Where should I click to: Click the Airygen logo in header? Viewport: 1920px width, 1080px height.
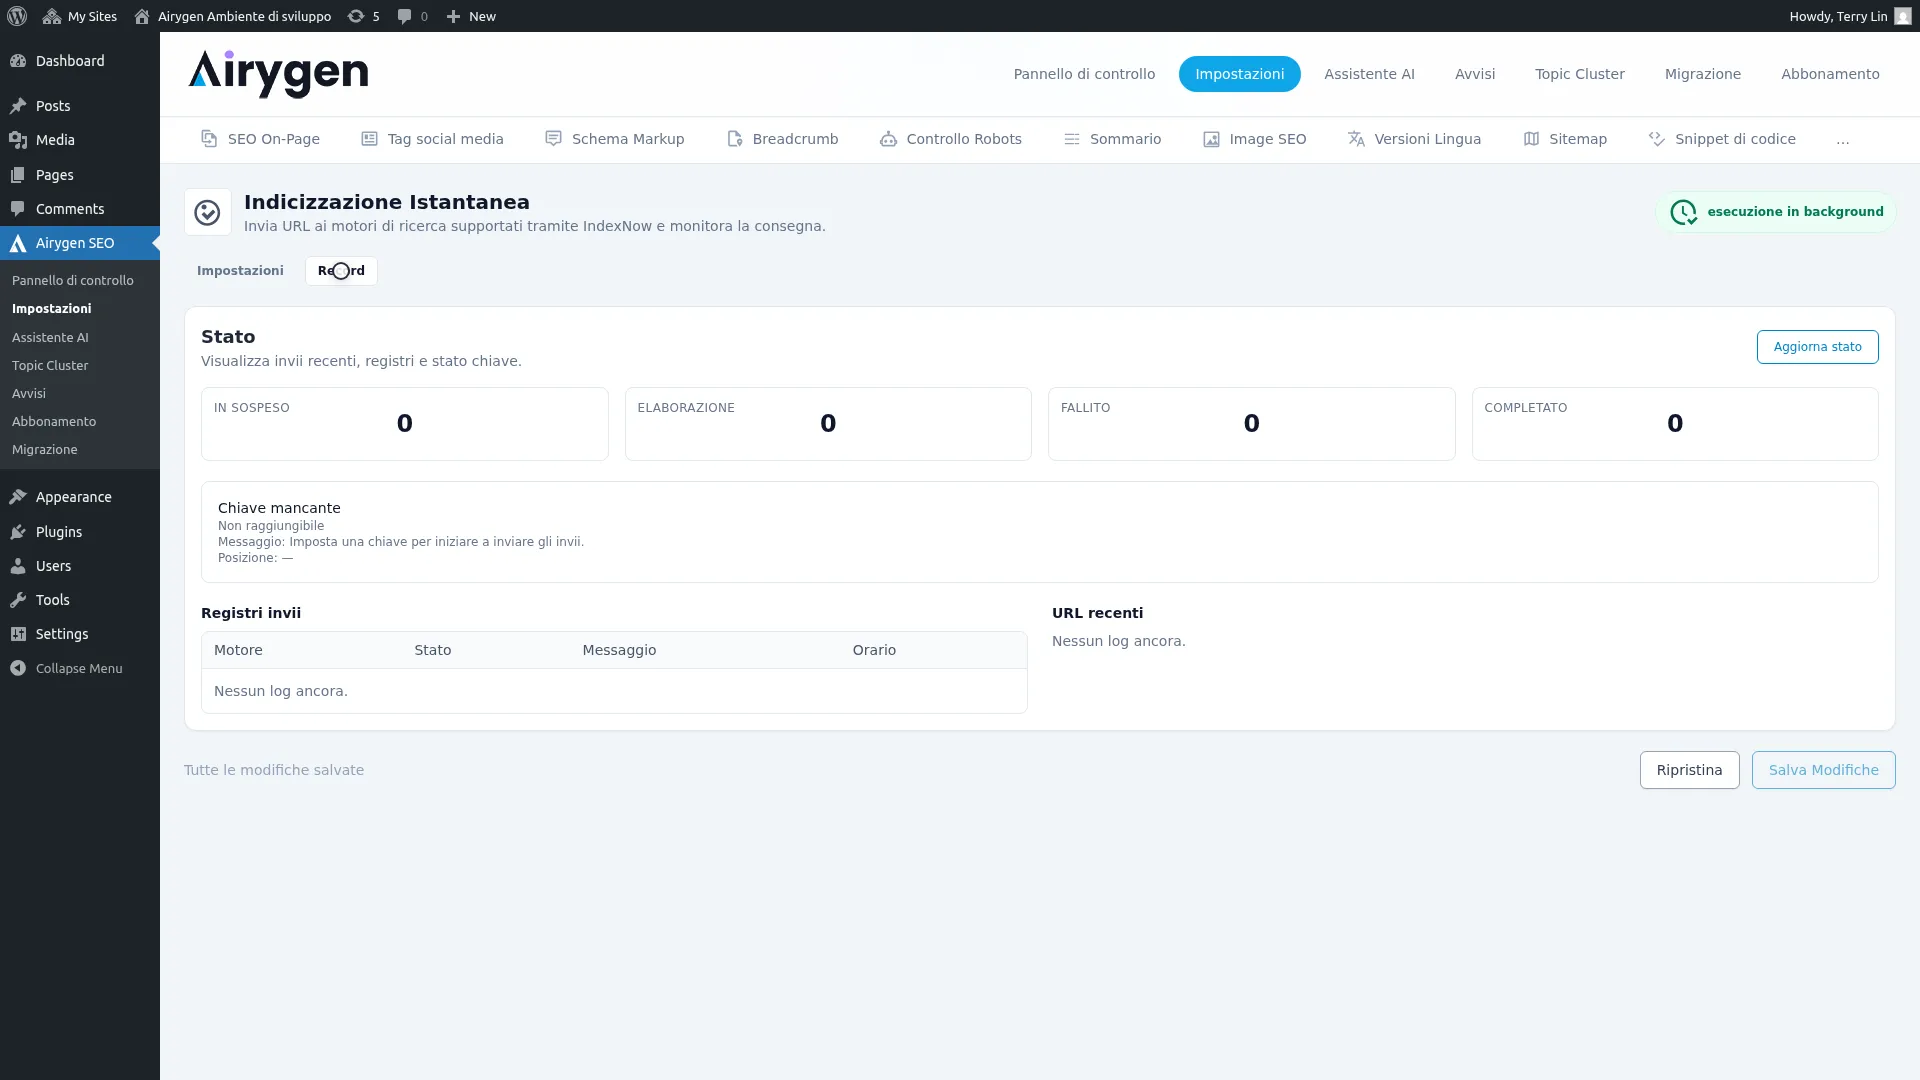[278, 74]
